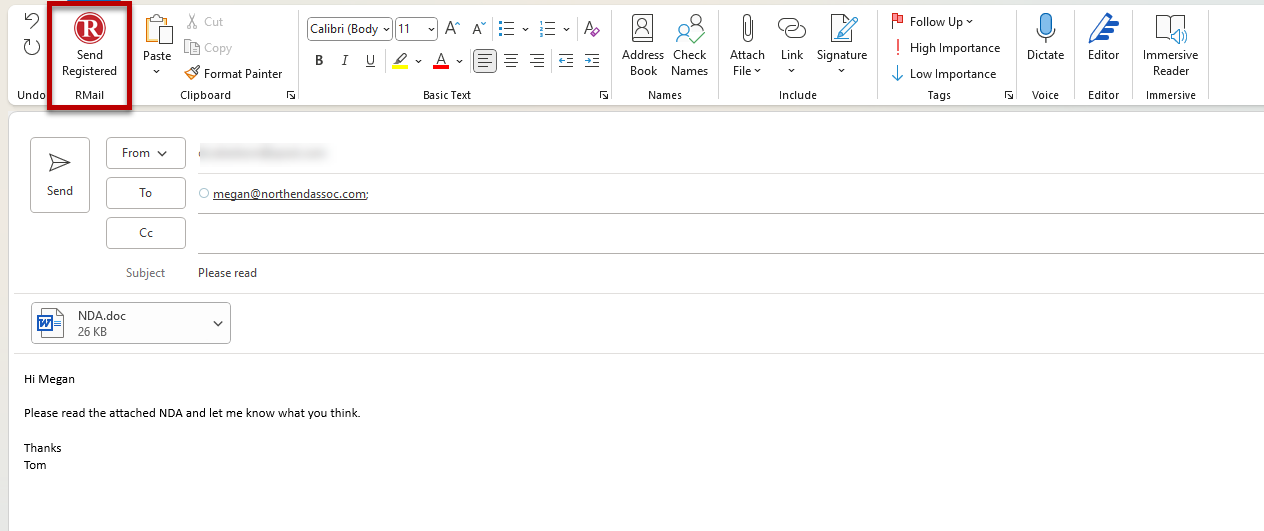Toggle Italic formatting

click(x=345, y=61)
